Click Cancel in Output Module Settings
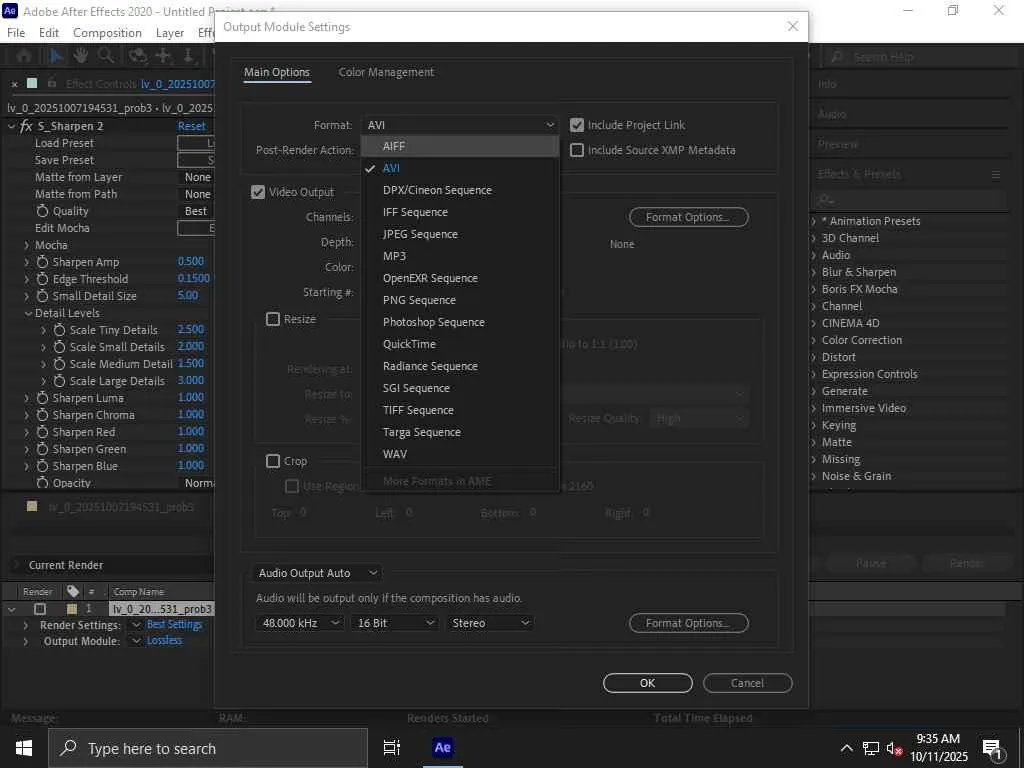This screenshot has width=1024, height=768. [748, 683]
